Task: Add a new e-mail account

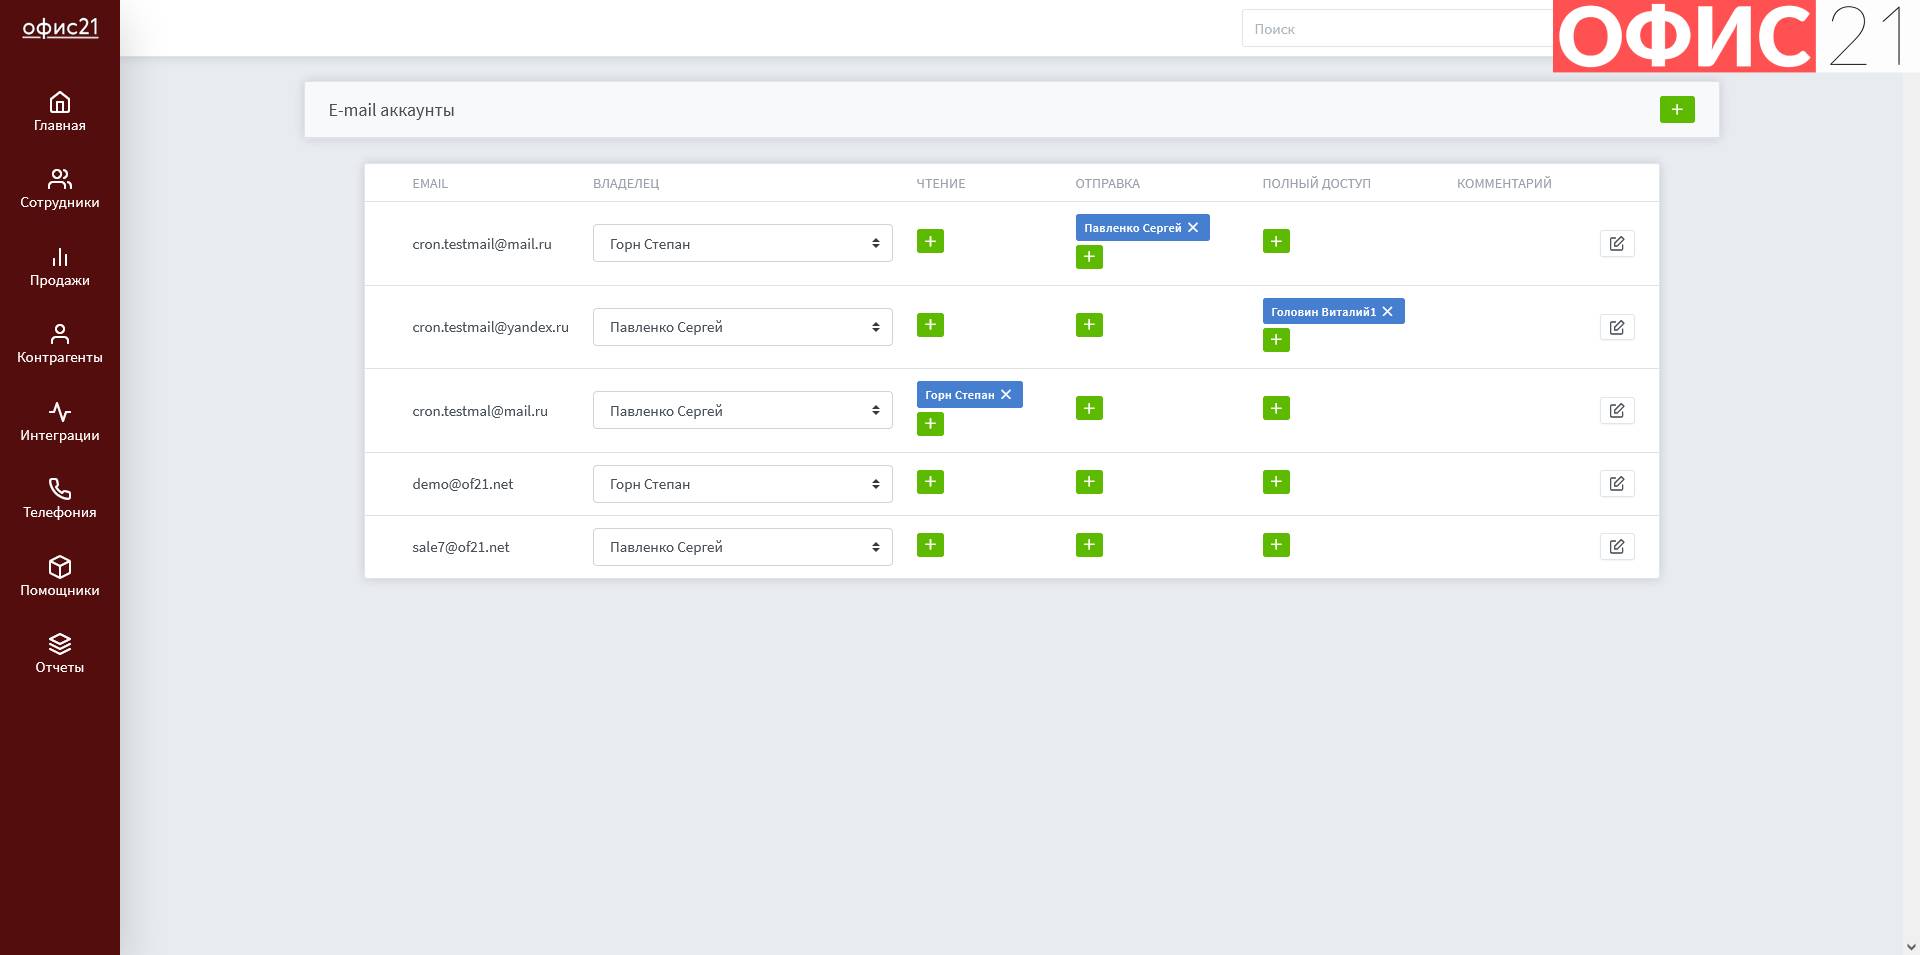Action: coord(1677,109)
